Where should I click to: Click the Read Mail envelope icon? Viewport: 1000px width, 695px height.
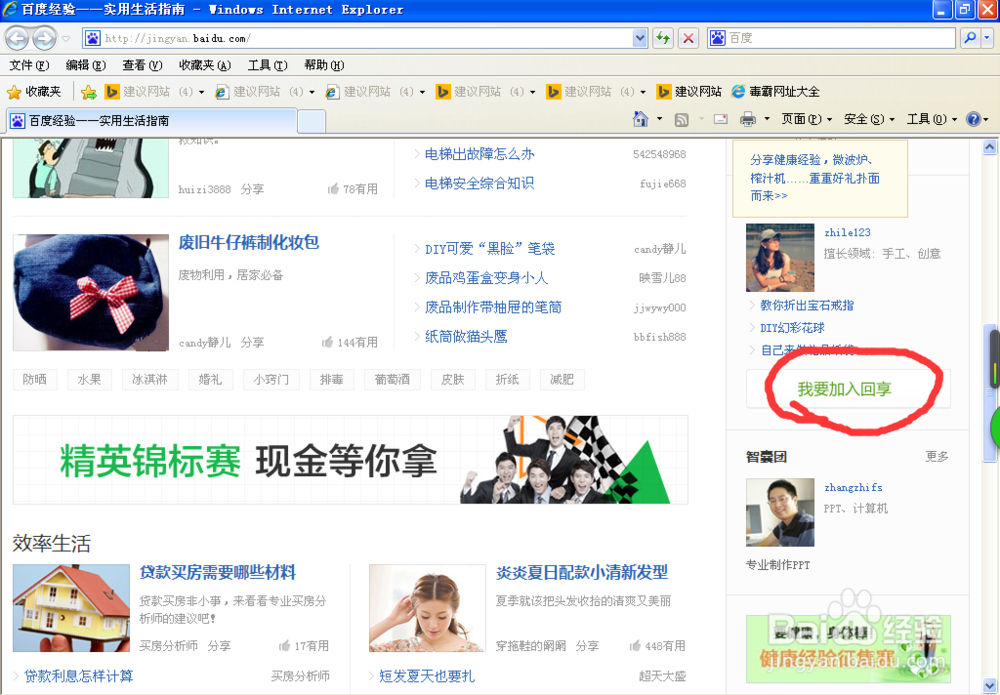click(721, 119)
